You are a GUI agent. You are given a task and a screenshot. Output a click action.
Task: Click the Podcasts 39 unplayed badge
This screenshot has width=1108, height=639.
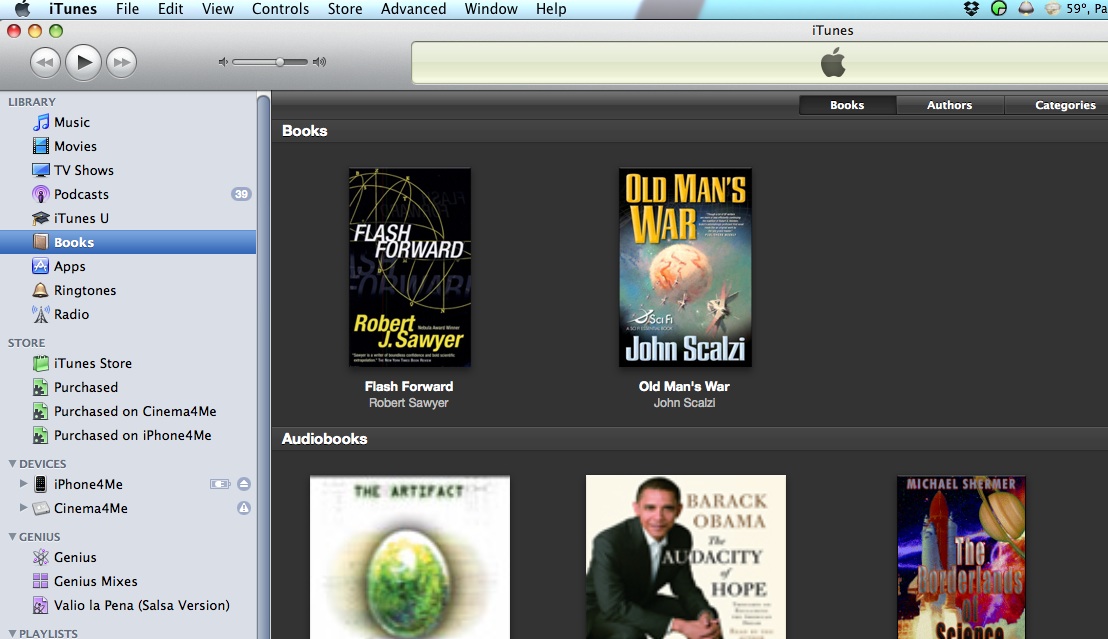point(241,194)
